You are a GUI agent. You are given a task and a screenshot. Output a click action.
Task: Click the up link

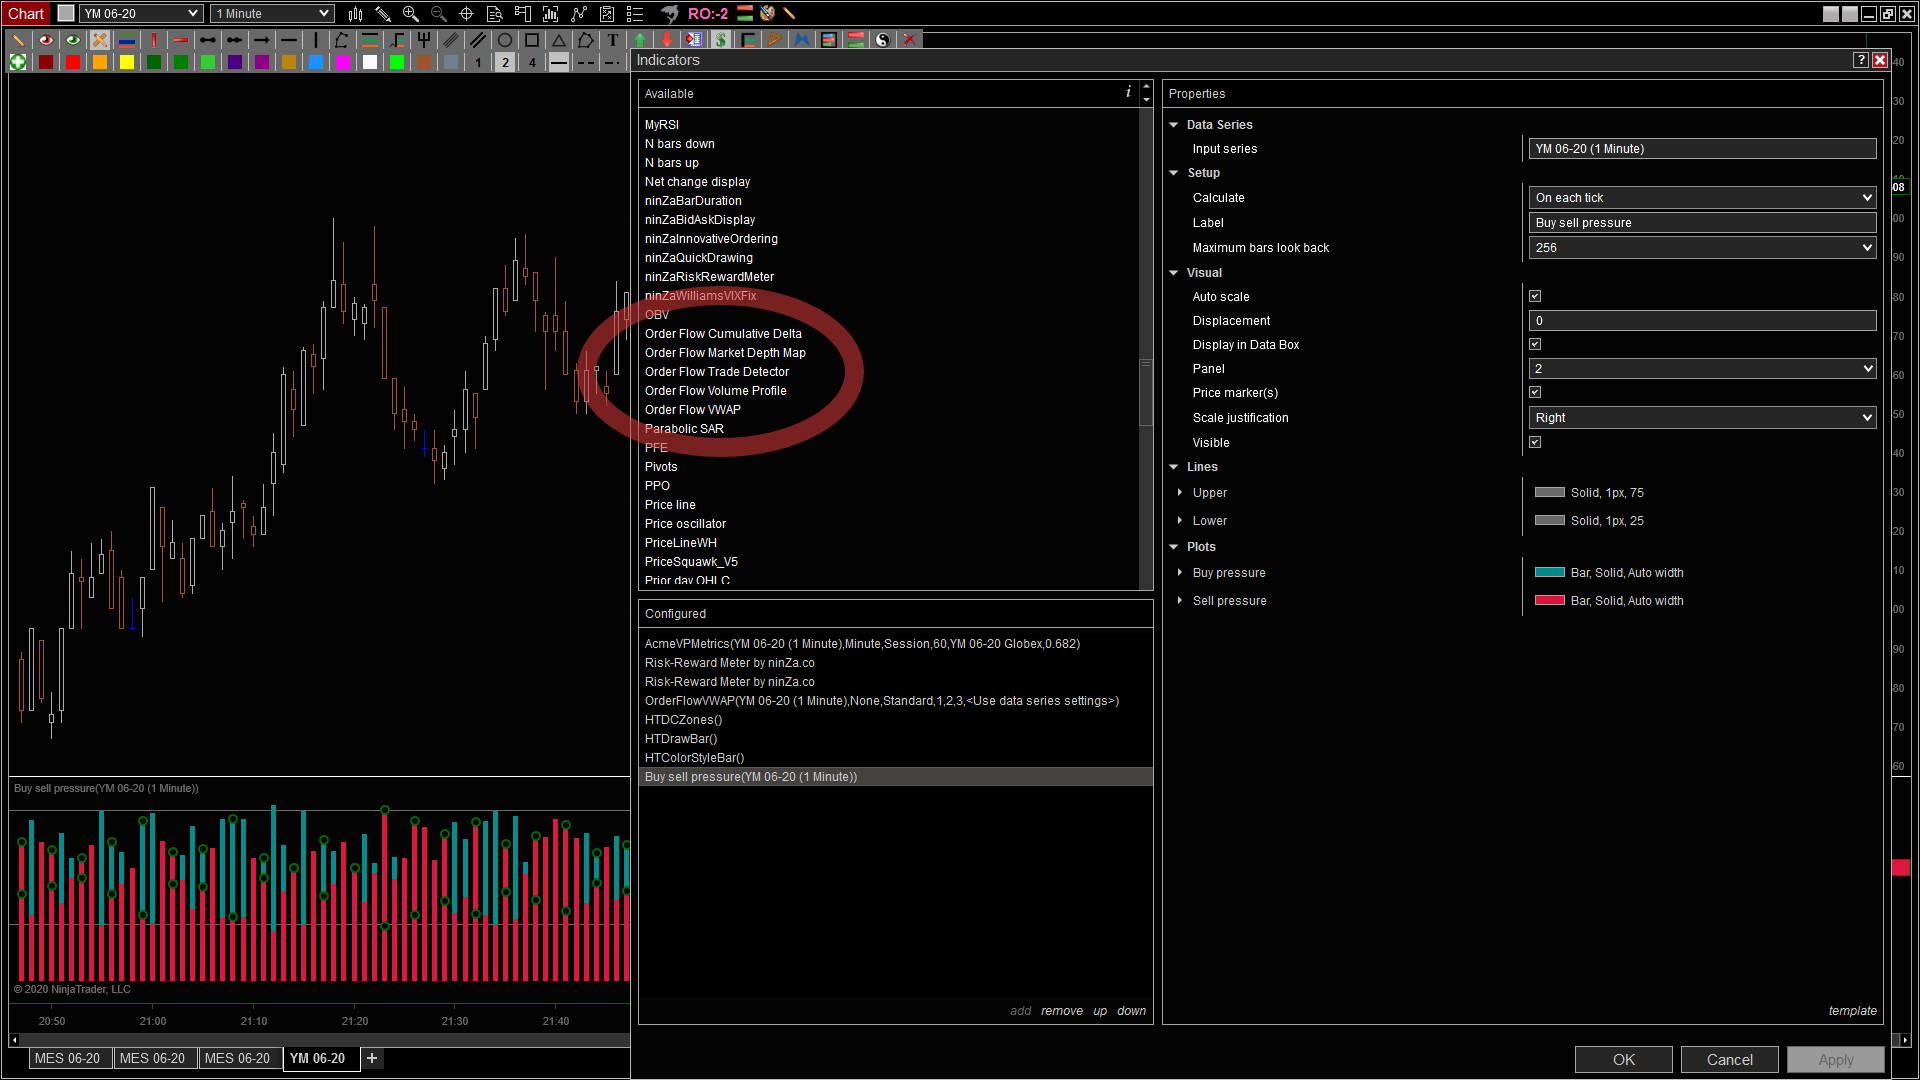pos(1100,1011)
